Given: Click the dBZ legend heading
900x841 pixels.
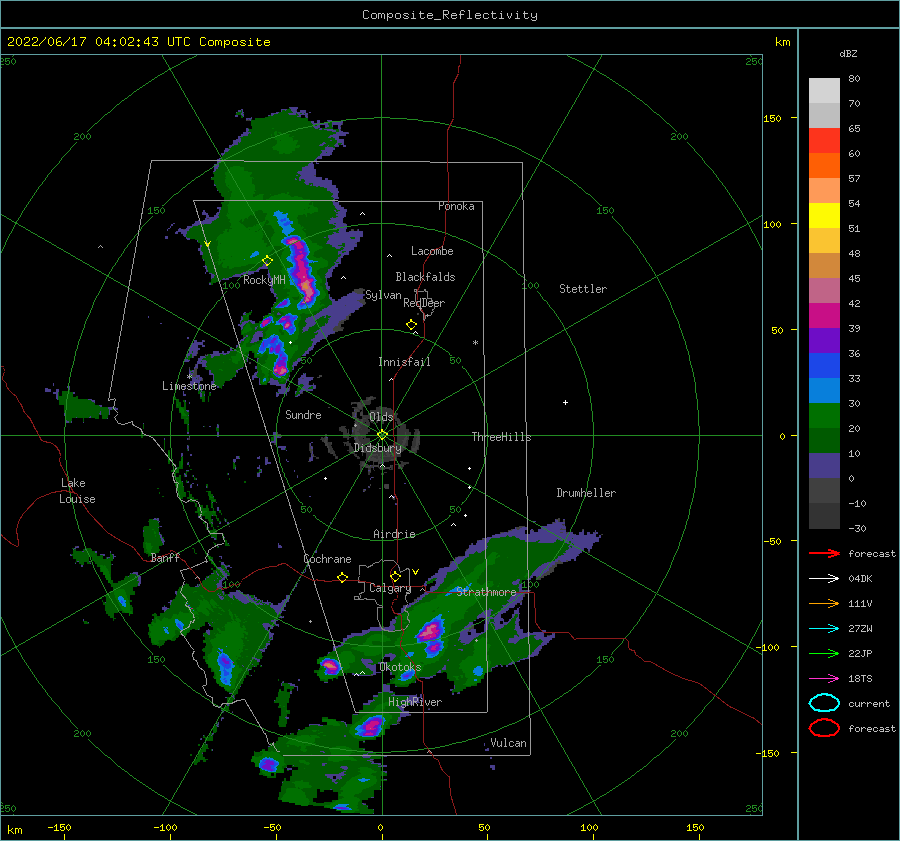Looking at the screenshot, I should pos(848,53).
